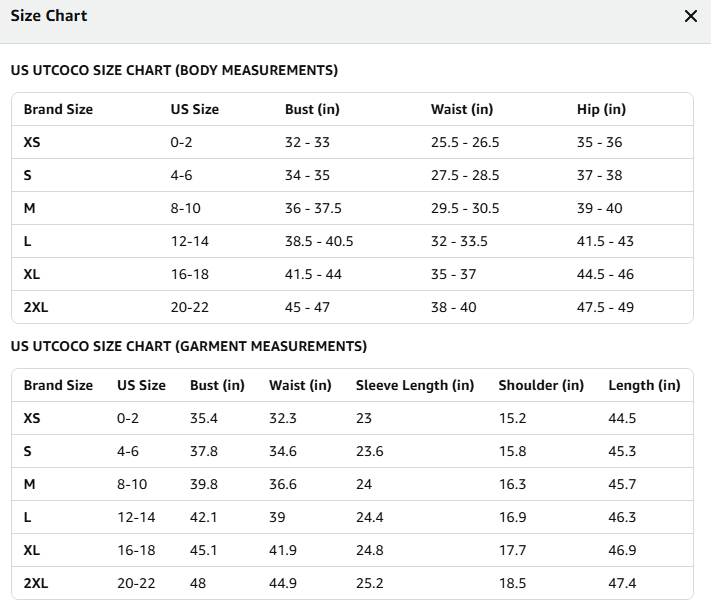
Task: Click length value 44.5
Action: pyautogui.click(x=622, y=418)
